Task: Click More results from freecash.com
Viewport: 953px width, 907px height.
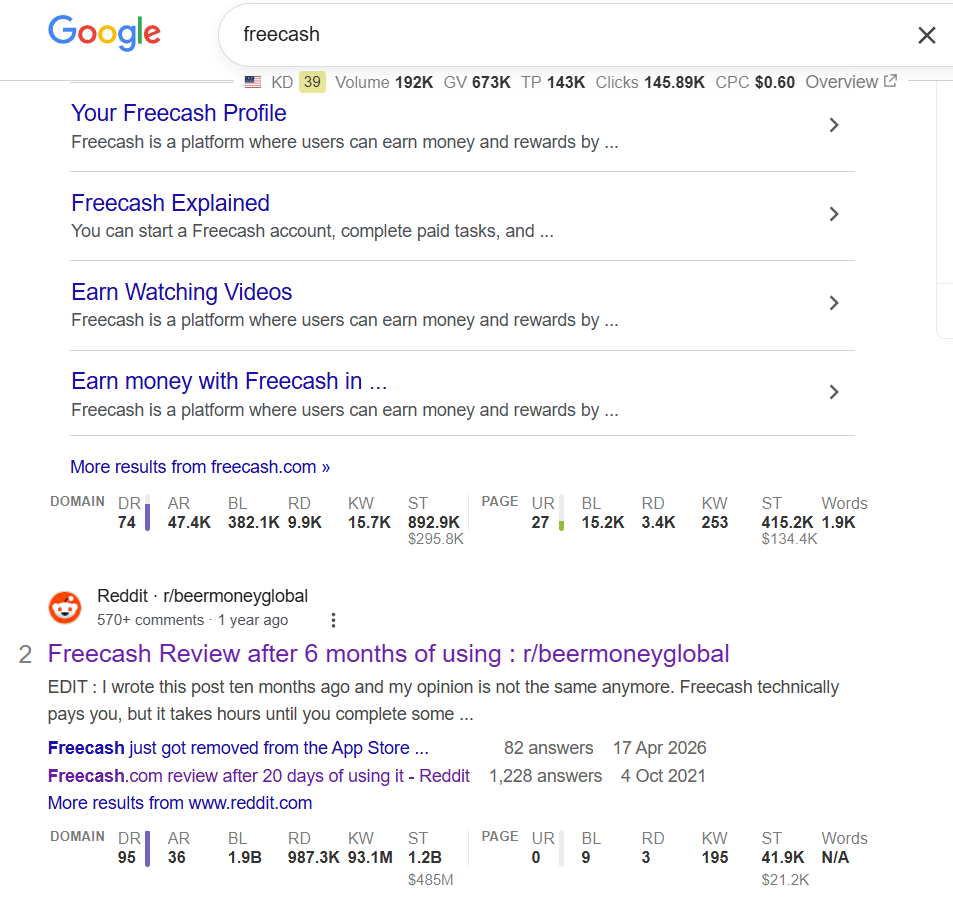Action: coord(200,467)
